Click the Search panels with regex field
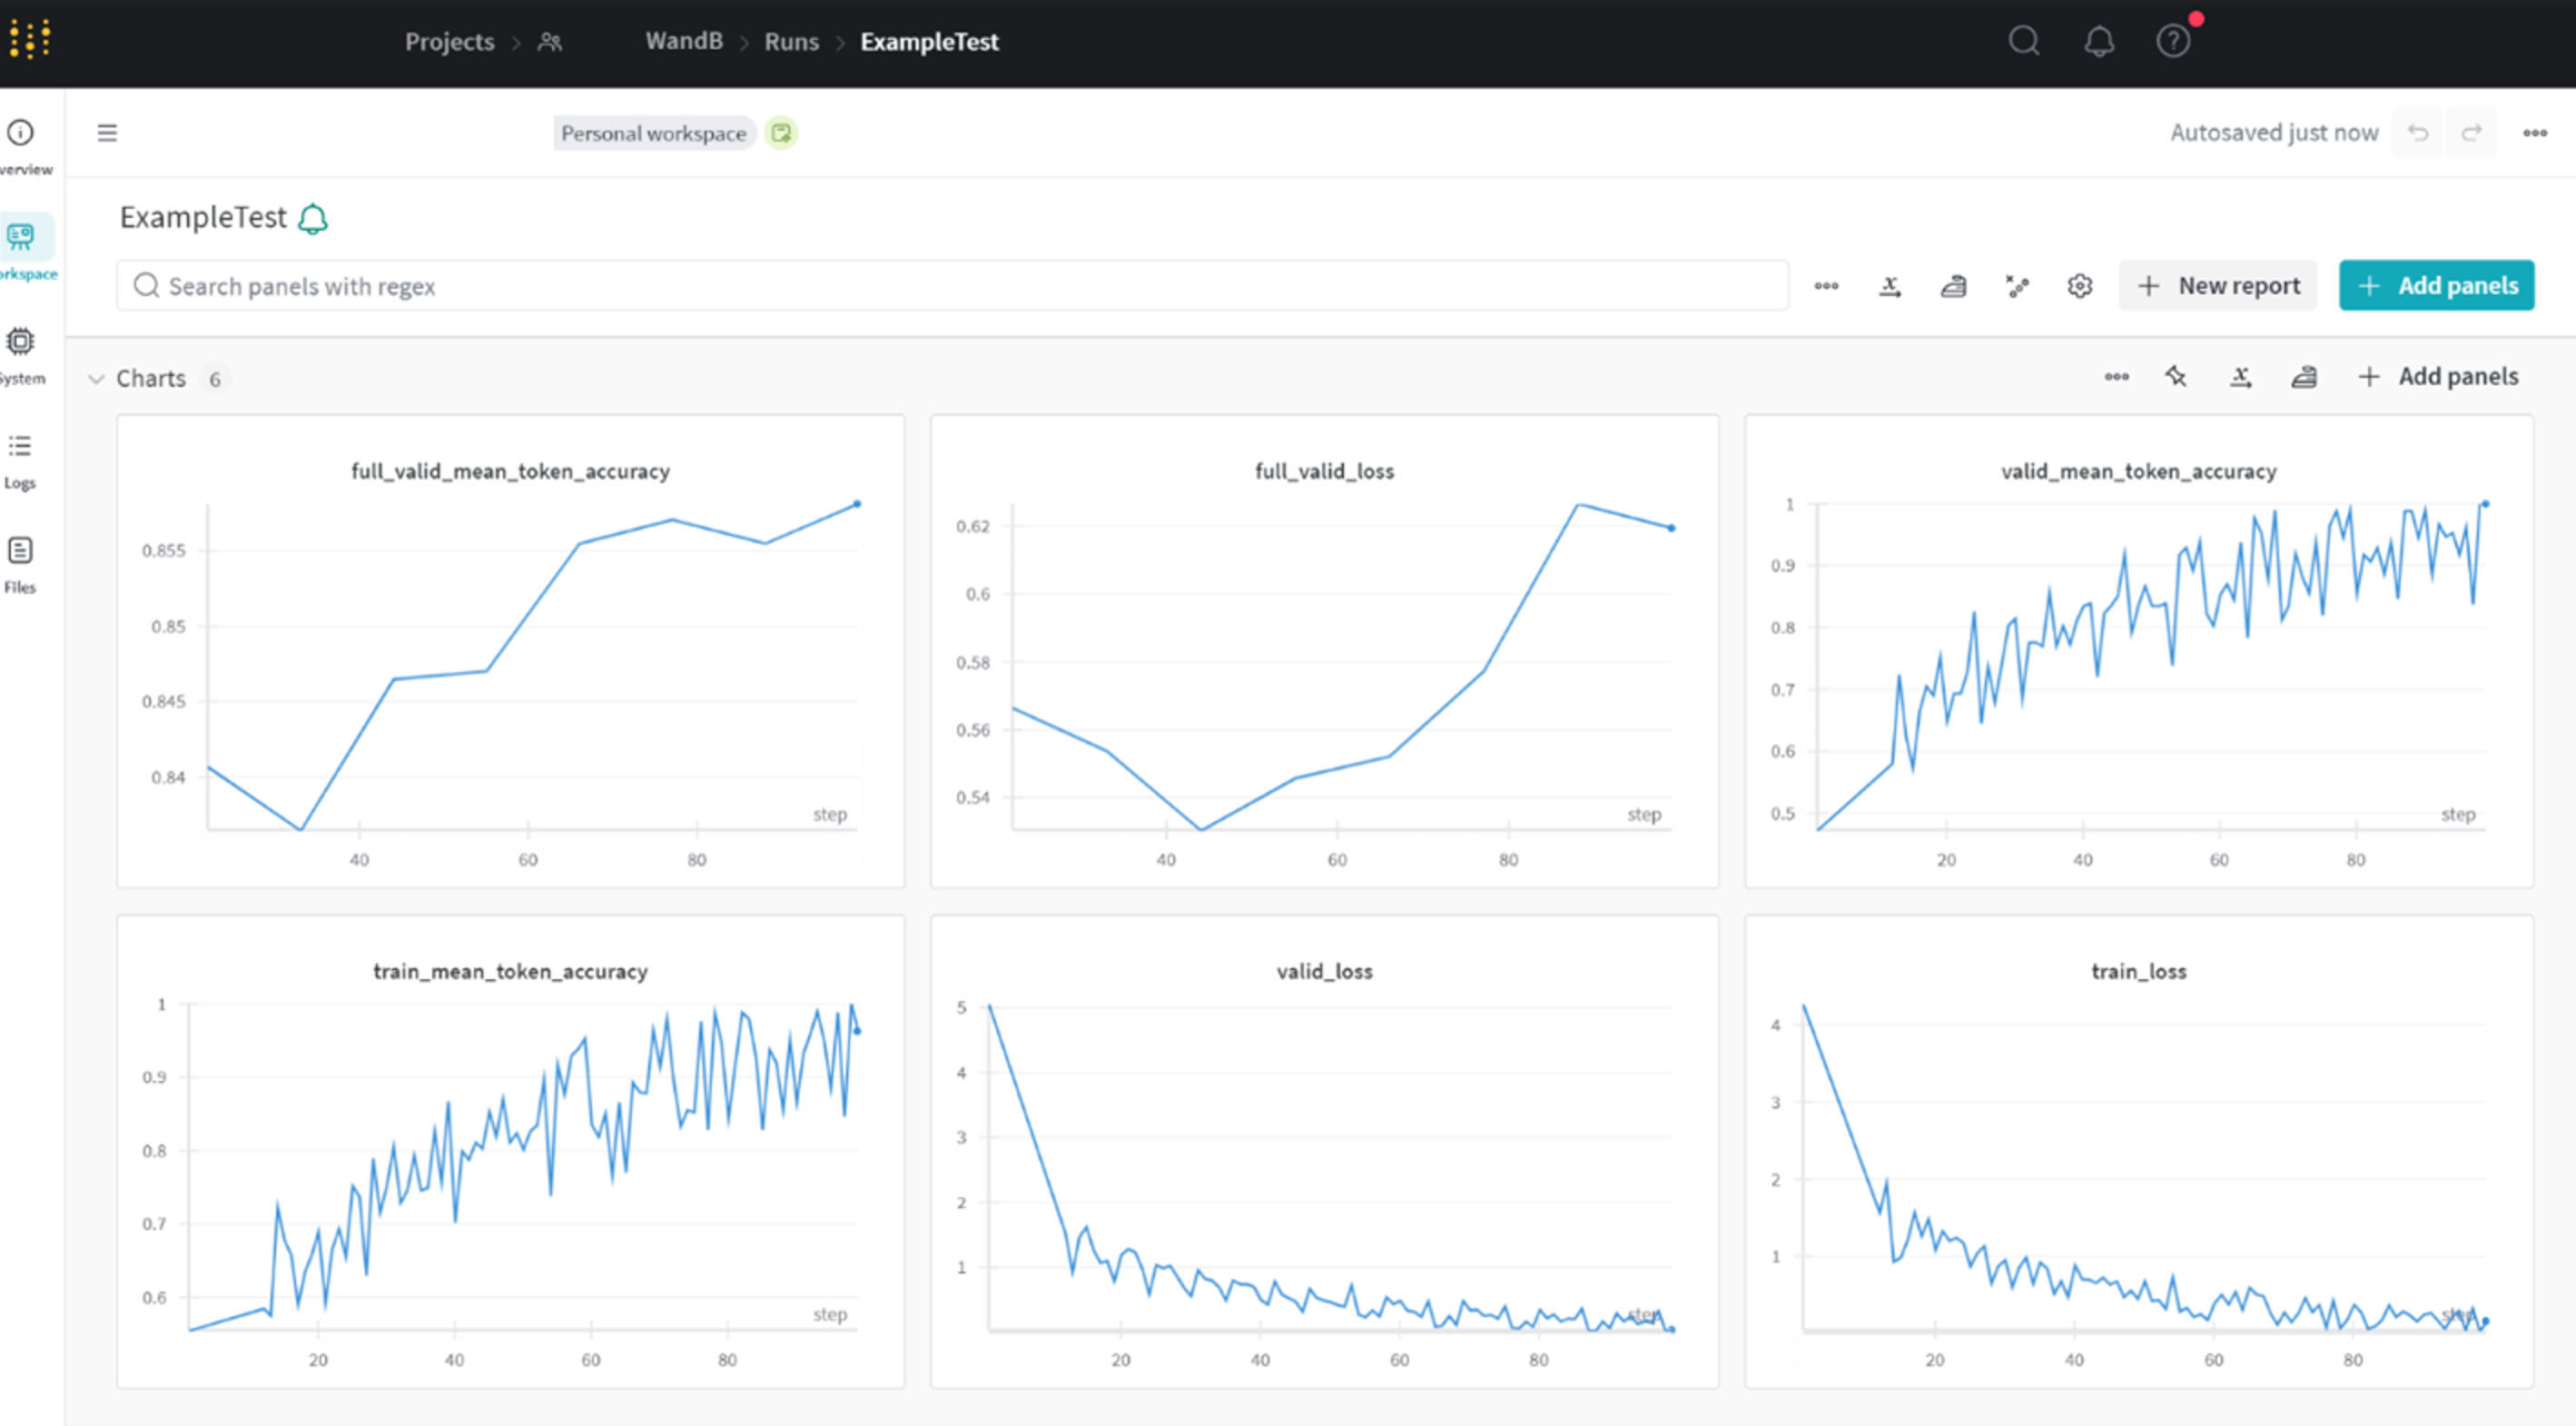Image resolution: width=2576 pixels, height=1426 pixels. [x=950, y=286]
